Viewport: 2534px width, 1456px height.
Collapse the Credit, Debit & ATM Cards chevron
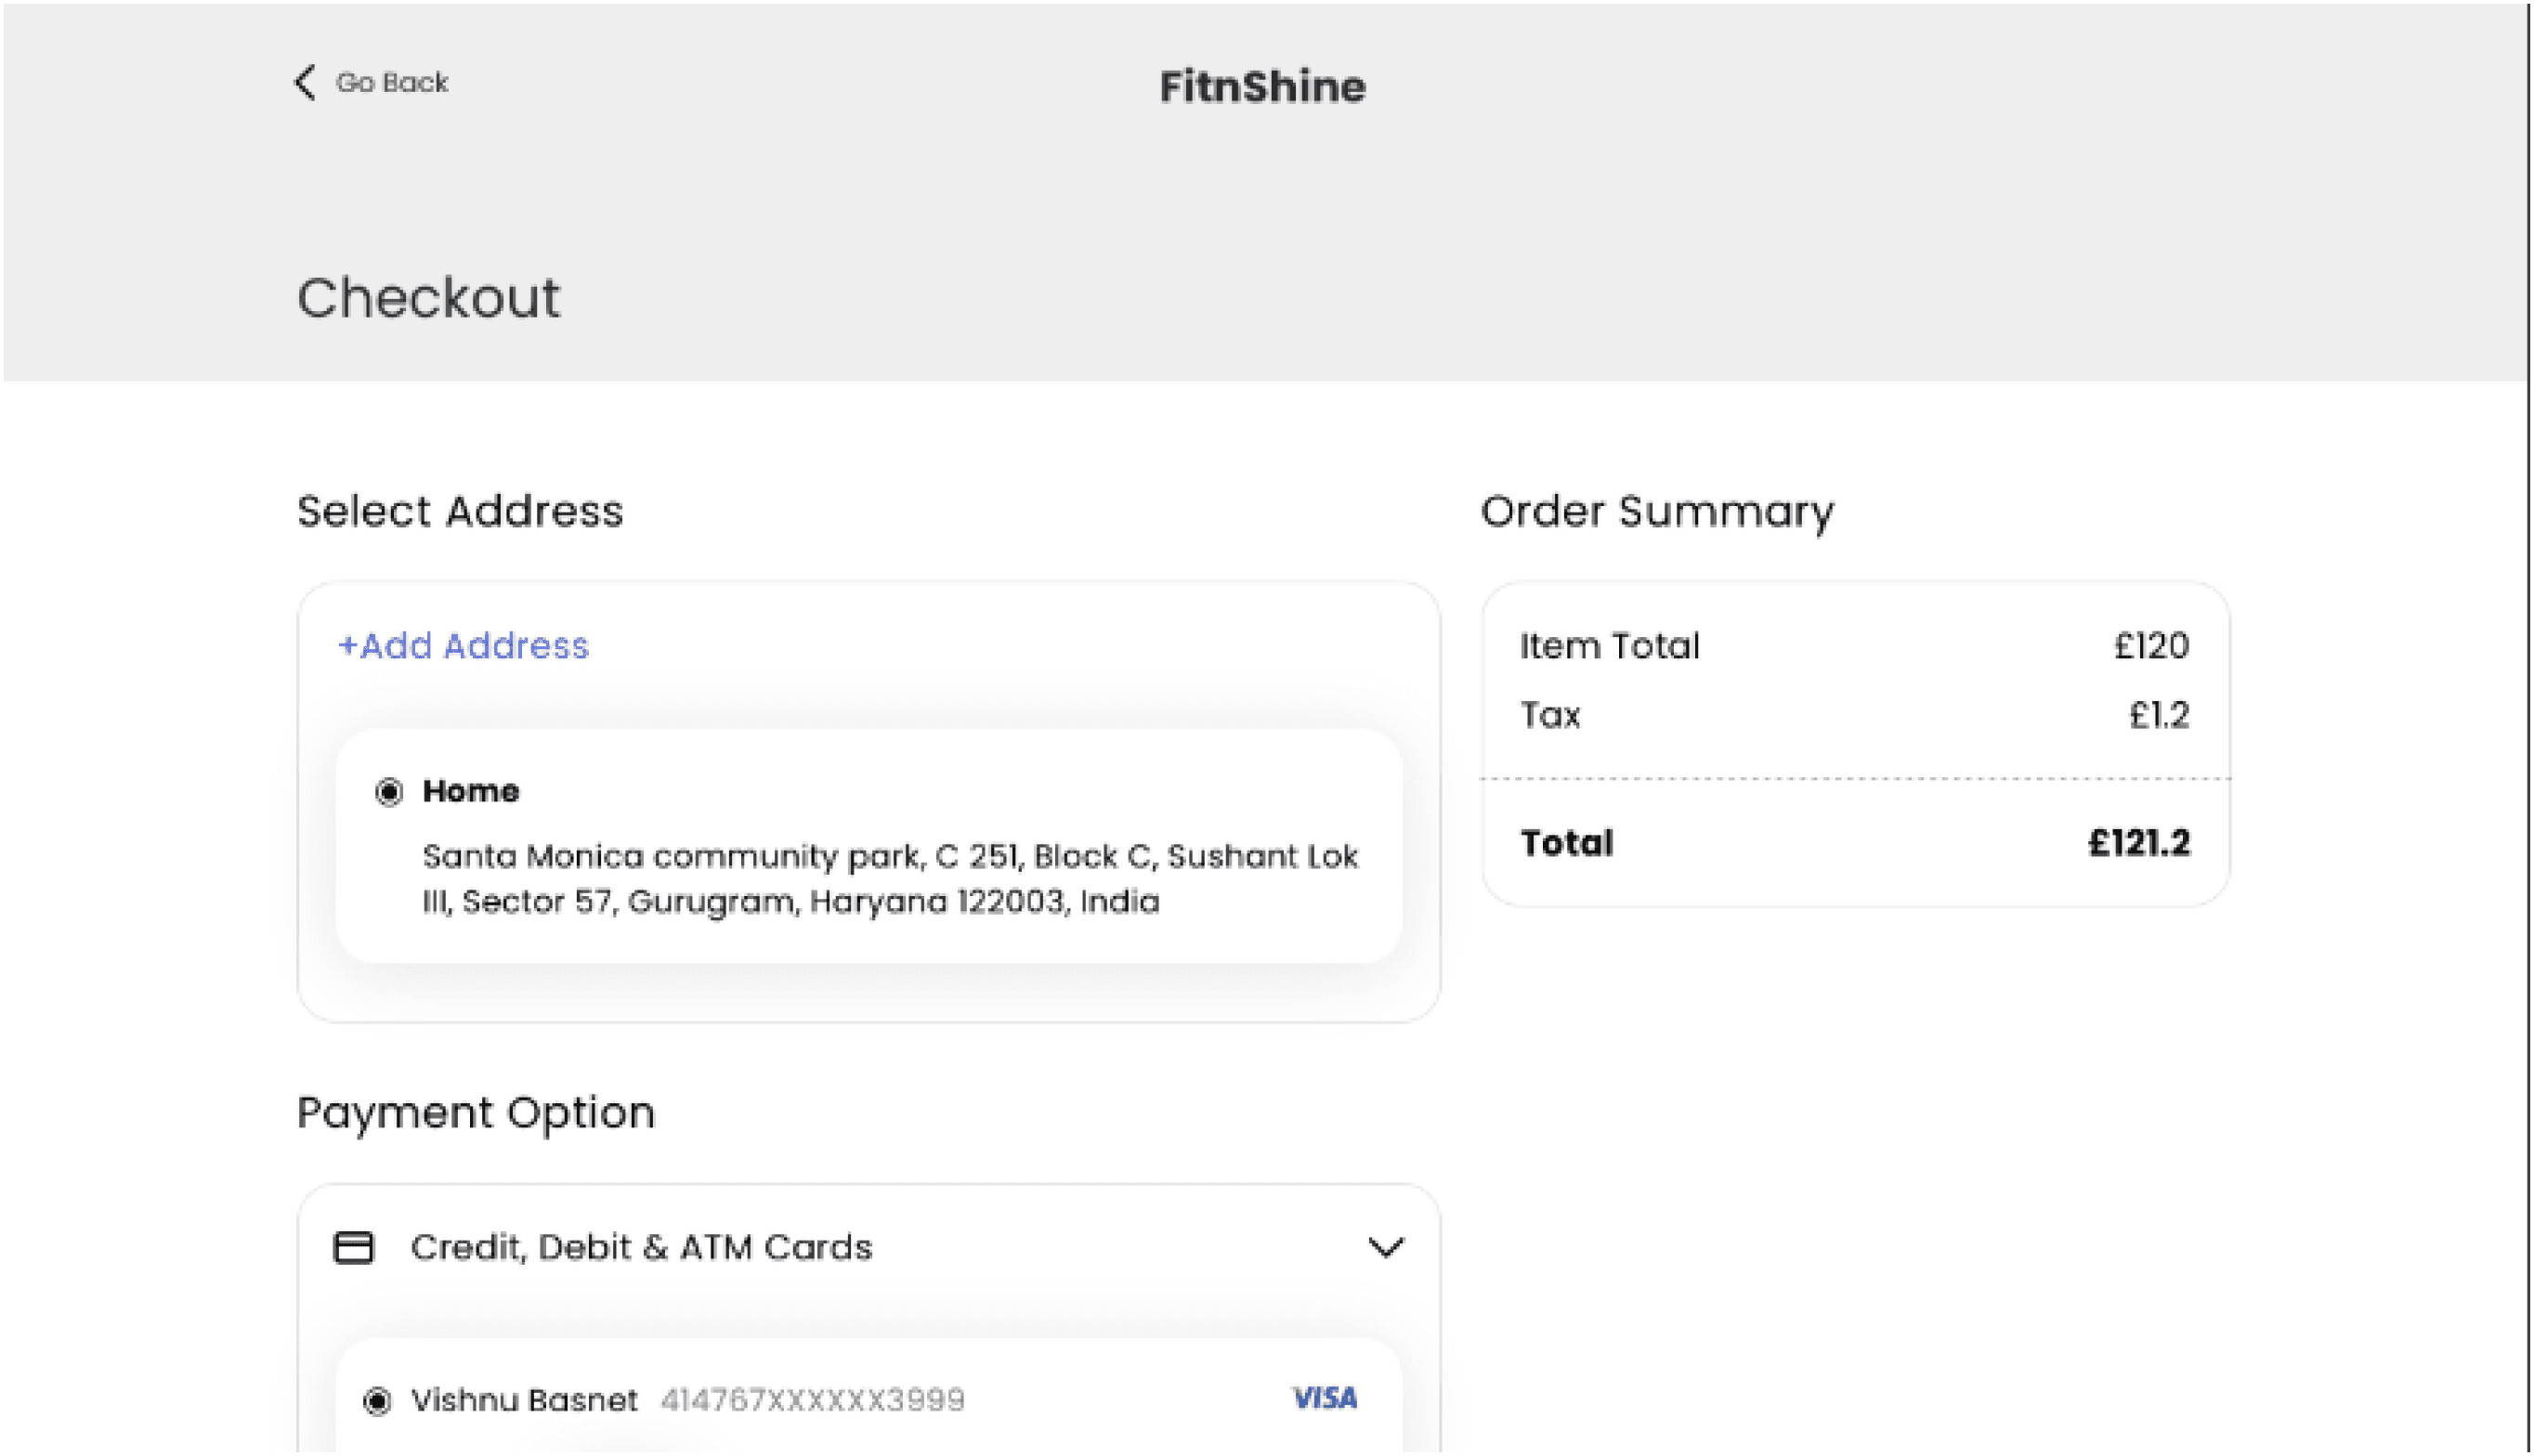coord(1385,1248)
